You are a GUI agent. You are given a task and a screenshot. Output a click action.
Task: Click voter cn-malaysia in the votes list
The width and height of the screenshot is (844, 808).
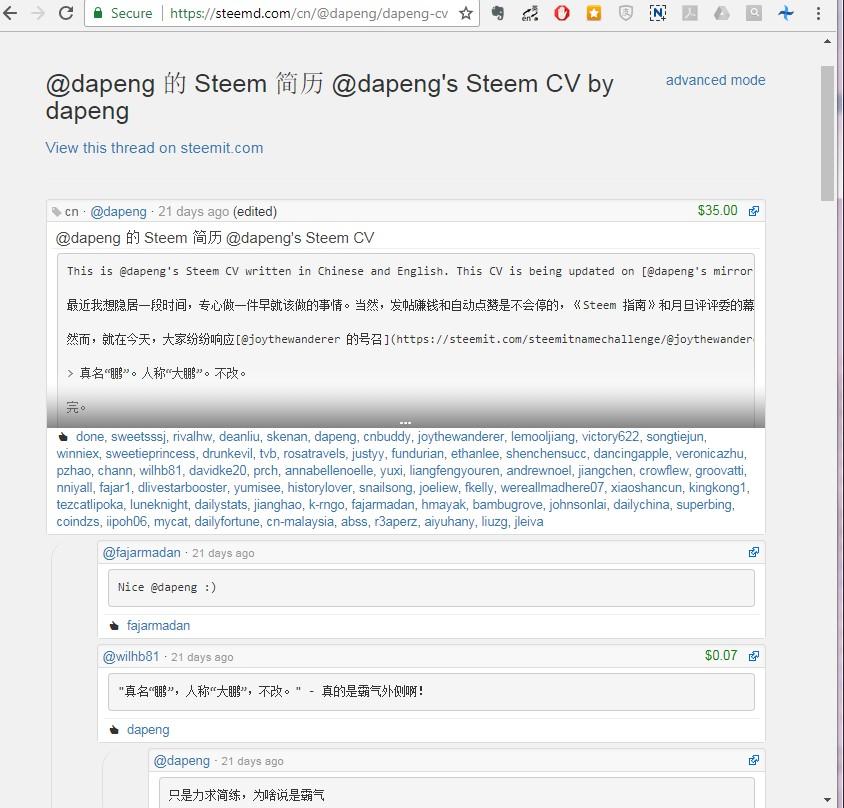(x=300, y=522)
